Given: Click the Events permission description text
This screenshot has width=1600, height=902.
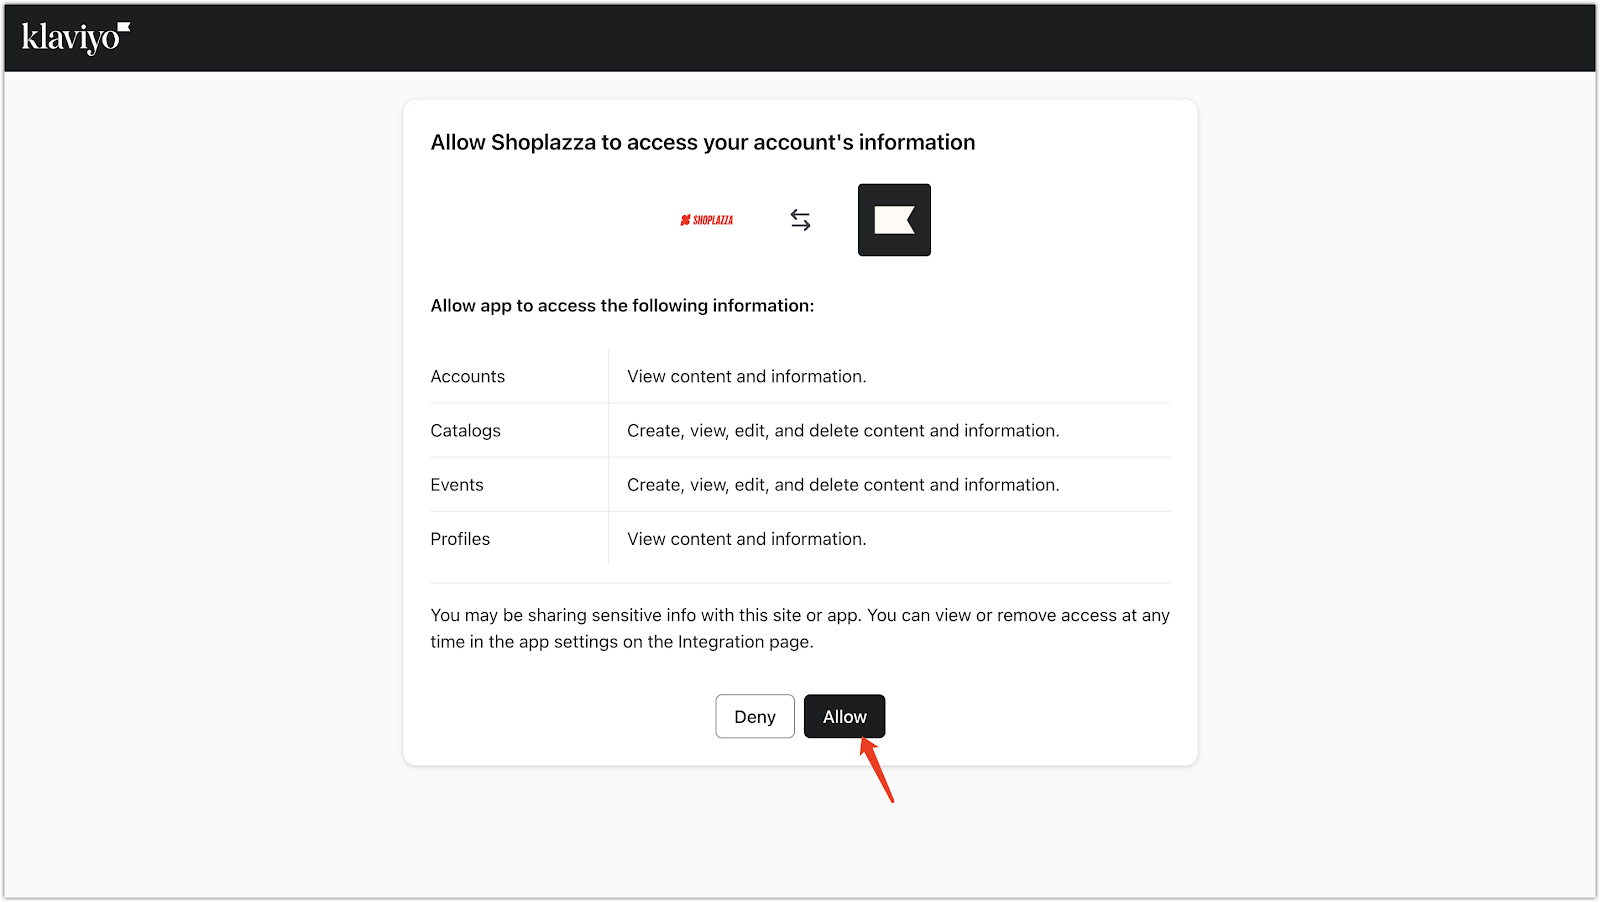Looking at the screenshot, I should [x=843, y=484].
